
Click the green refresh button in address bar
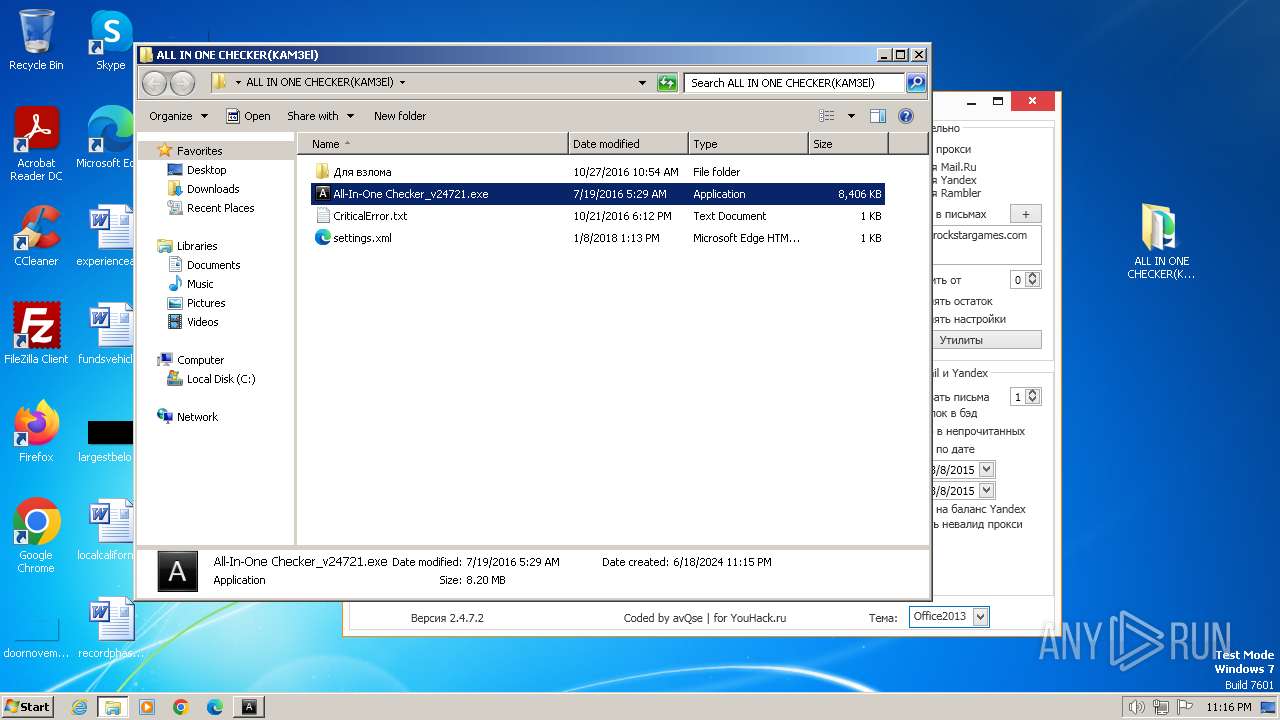click(x=667, y=83)
